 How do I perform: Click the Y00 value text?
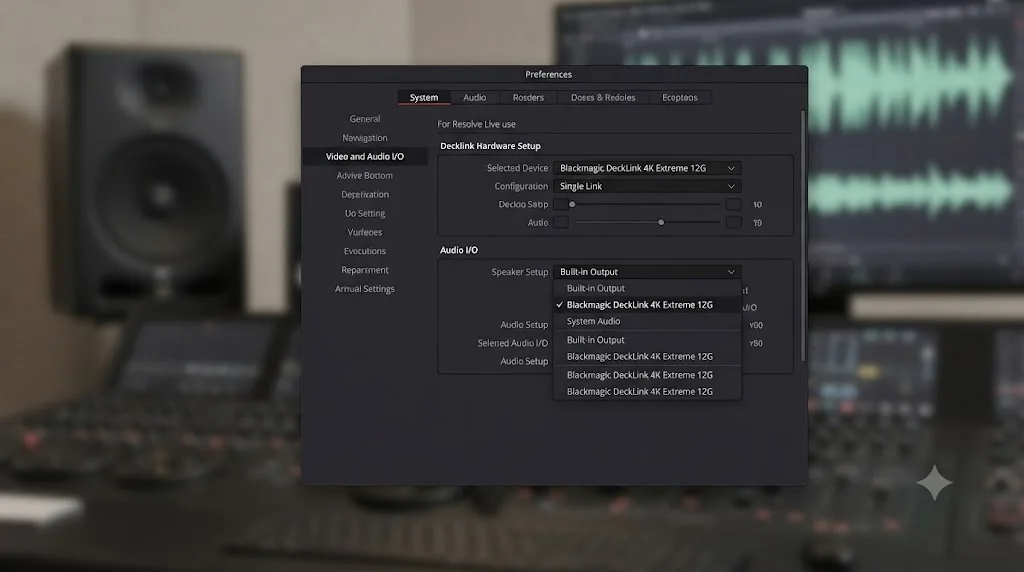[756, 325]
